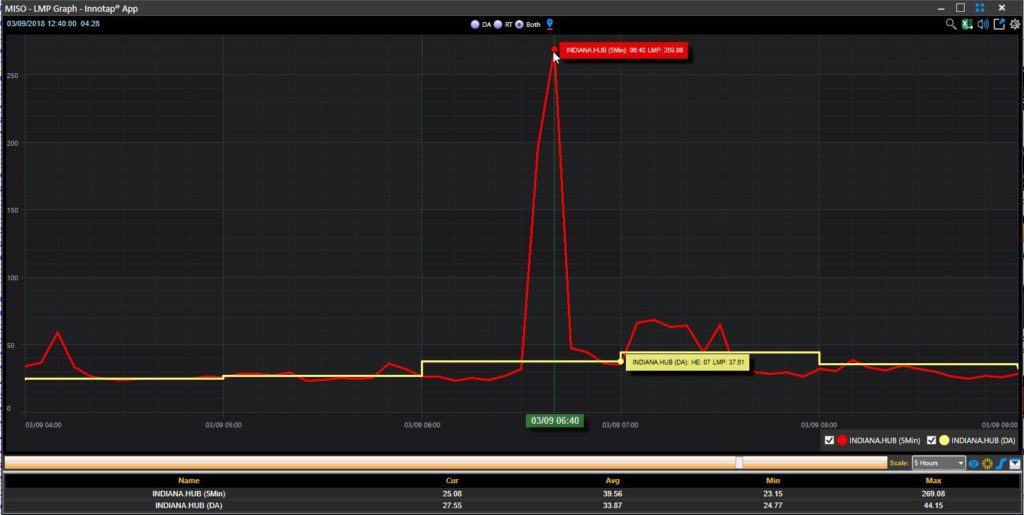The height and width of the screenshot is (515, 1024).
Task: Click the Name column header
Action: pos(189,480)
